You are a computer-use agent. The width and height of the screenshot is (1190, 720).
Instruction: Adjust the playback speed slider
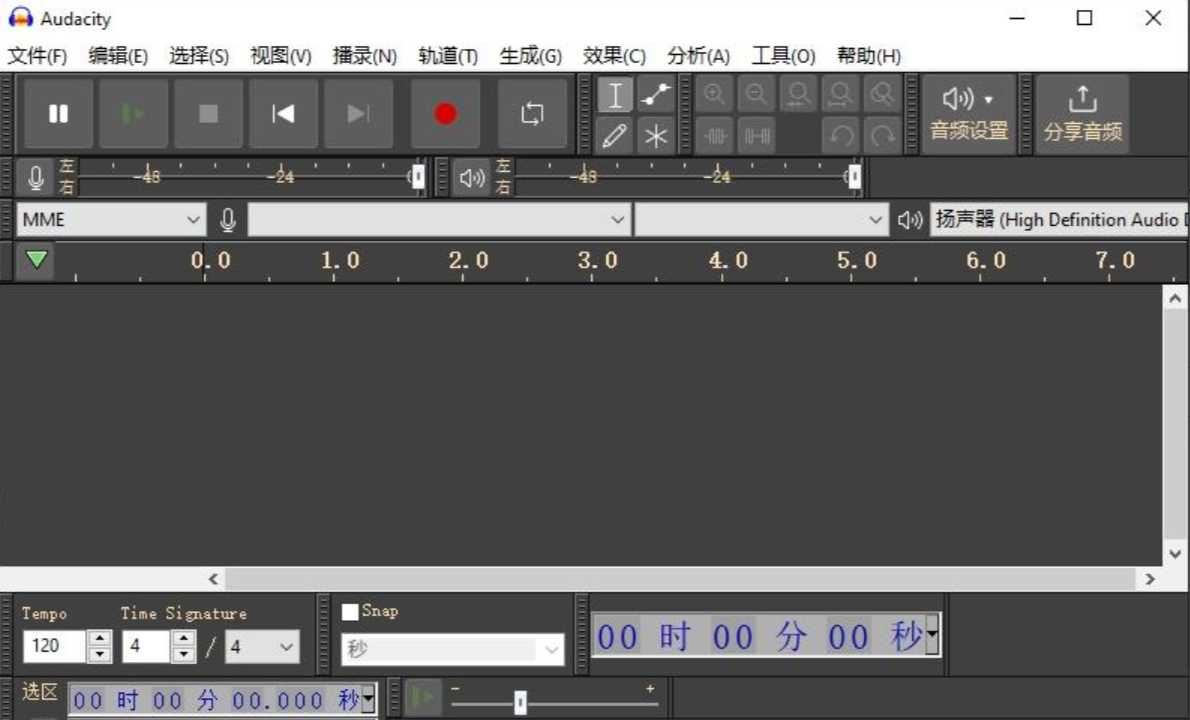(518, 701)
